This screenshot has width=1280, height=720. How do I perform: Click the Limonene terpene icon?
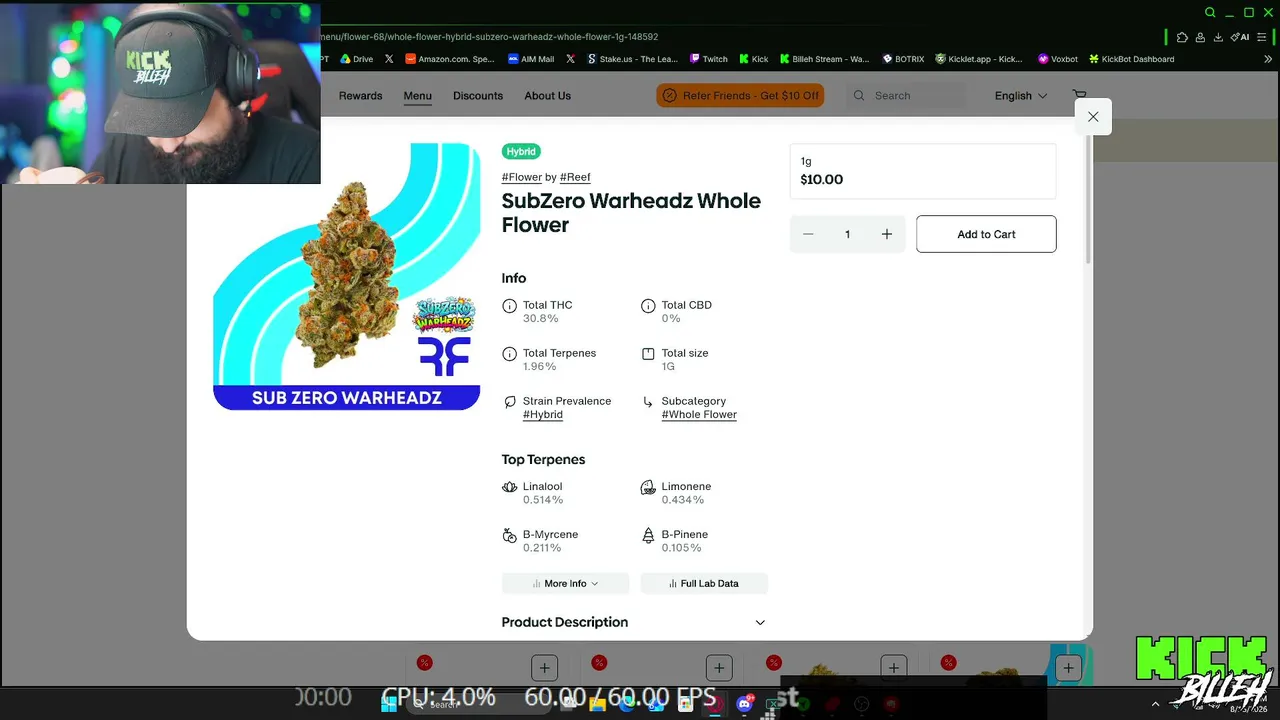648,487
